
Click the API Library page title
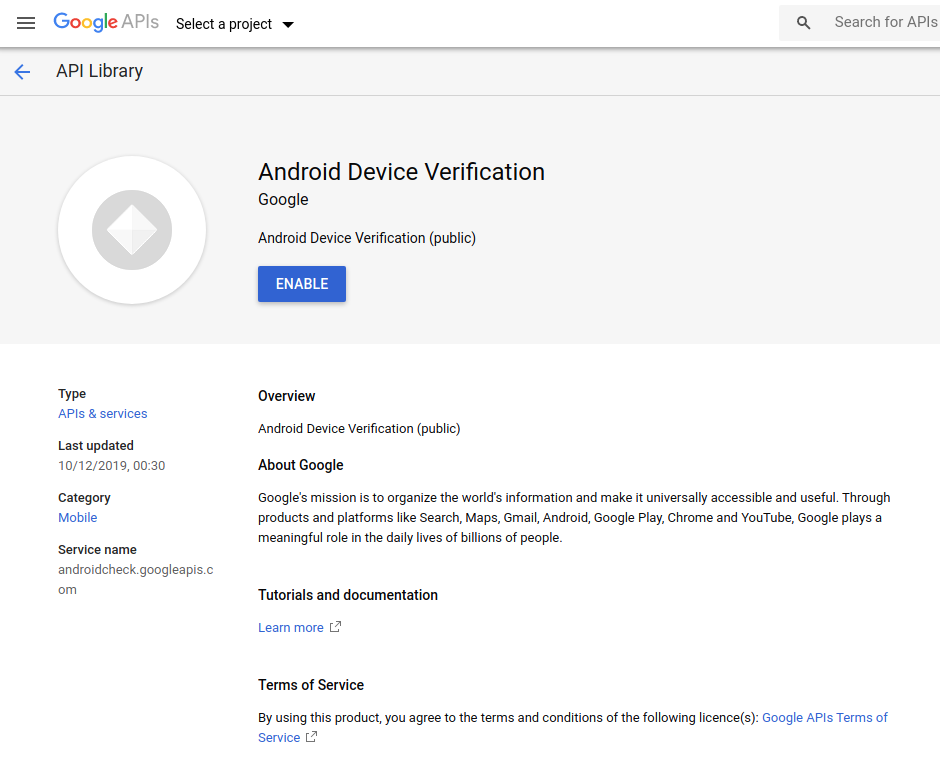99,71
